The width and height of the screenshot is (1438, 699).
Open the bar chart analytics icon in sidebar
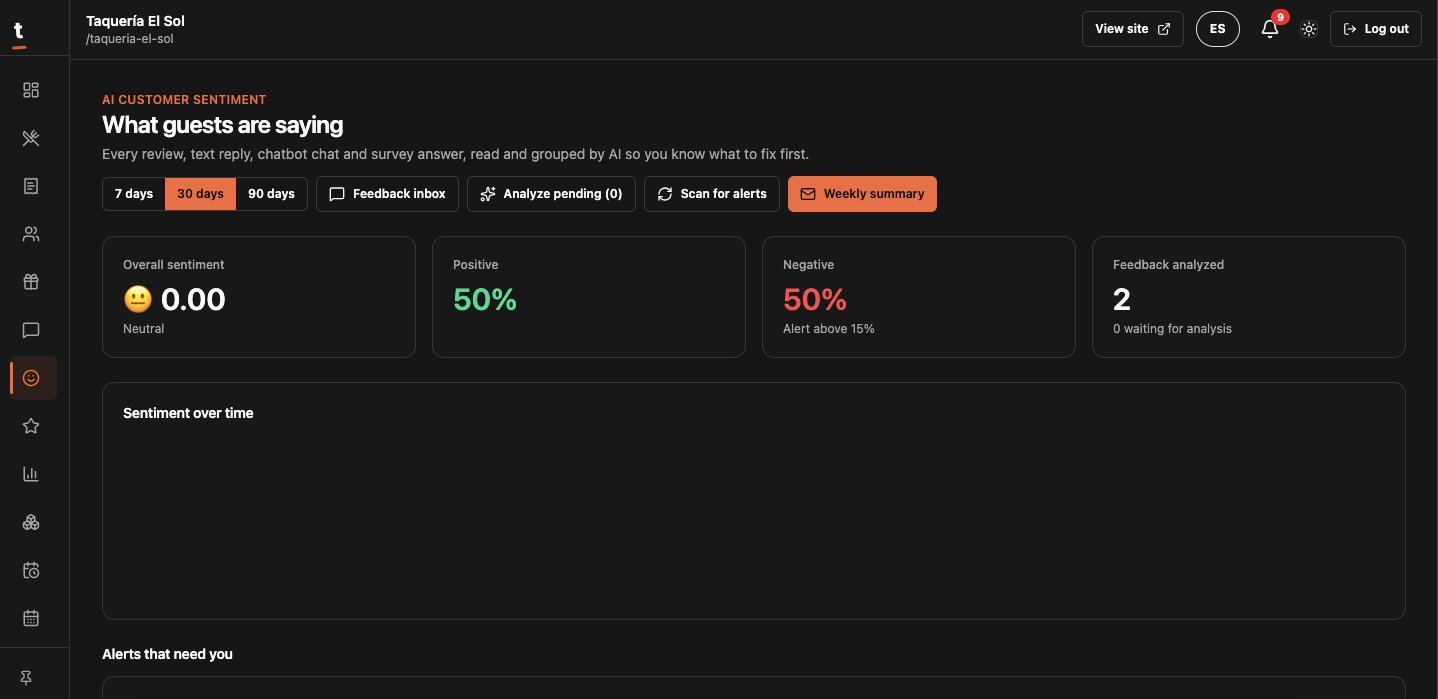click(x=31, y=474)
